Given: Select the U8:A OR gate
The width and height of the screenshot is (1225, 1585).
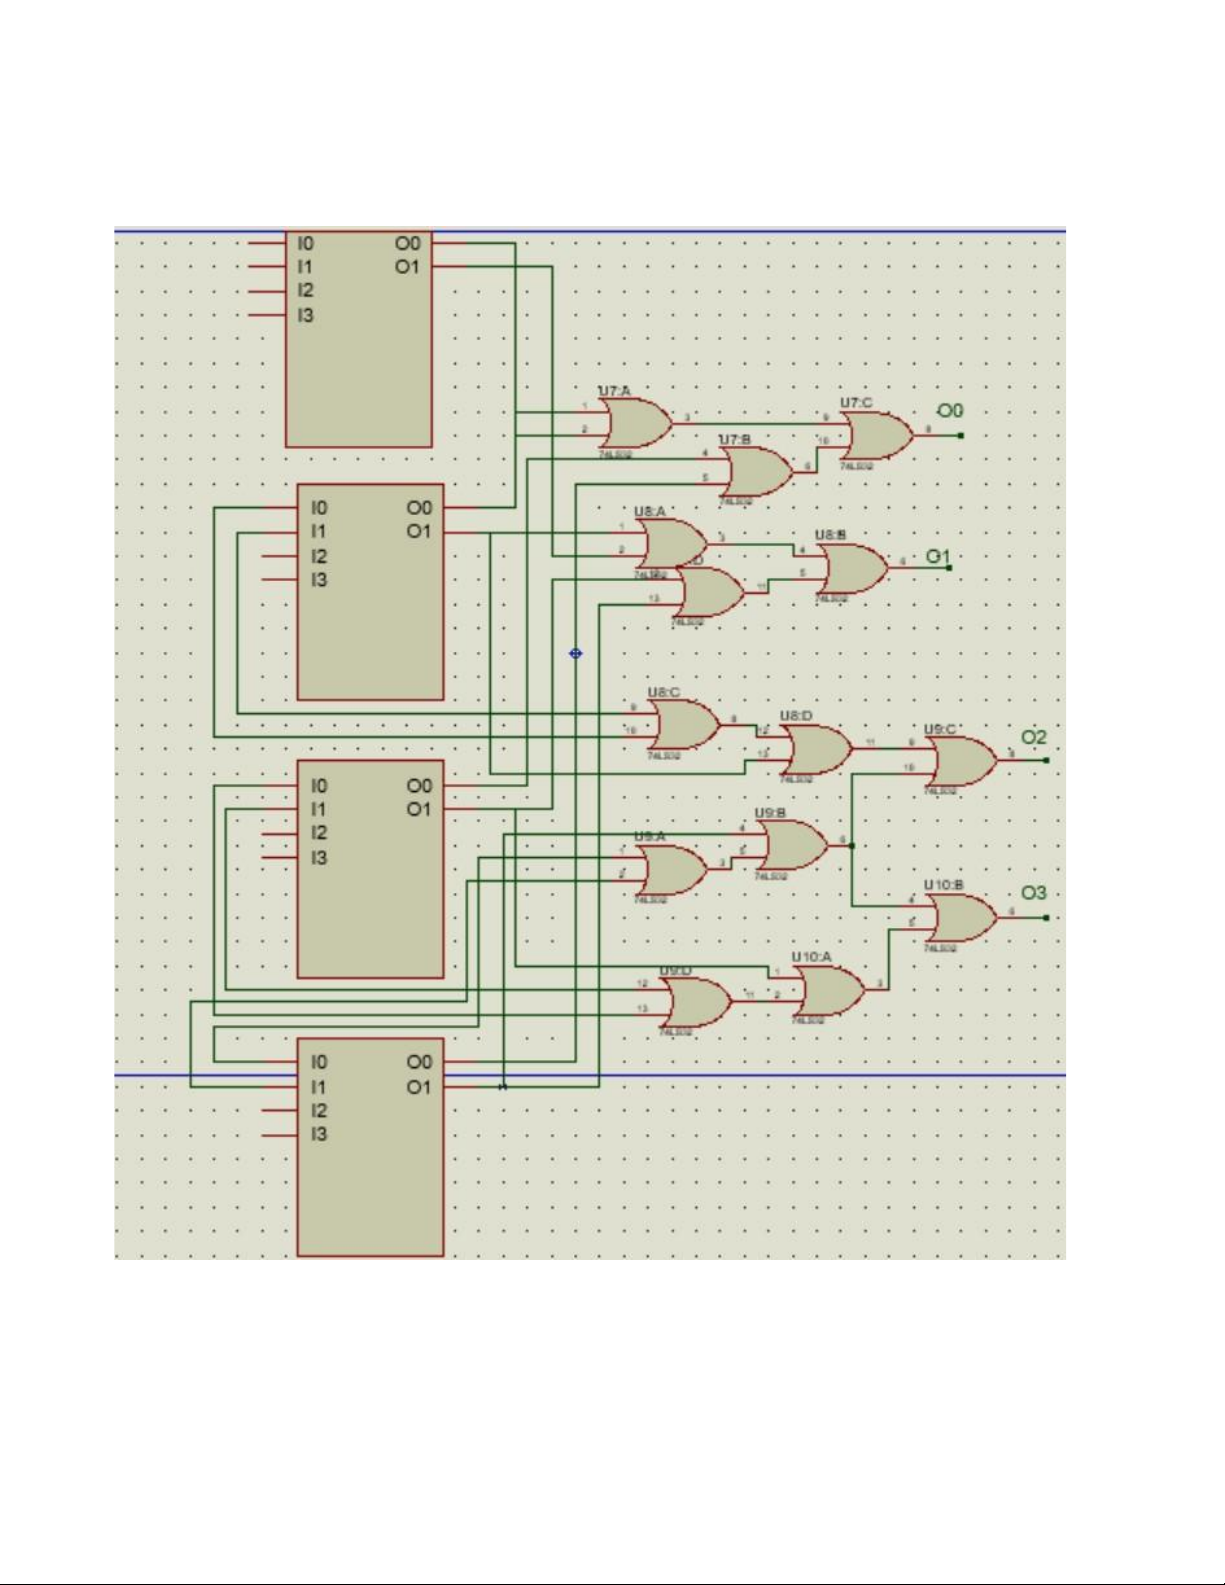Looking at the screenshot, I should coord(673,544).
